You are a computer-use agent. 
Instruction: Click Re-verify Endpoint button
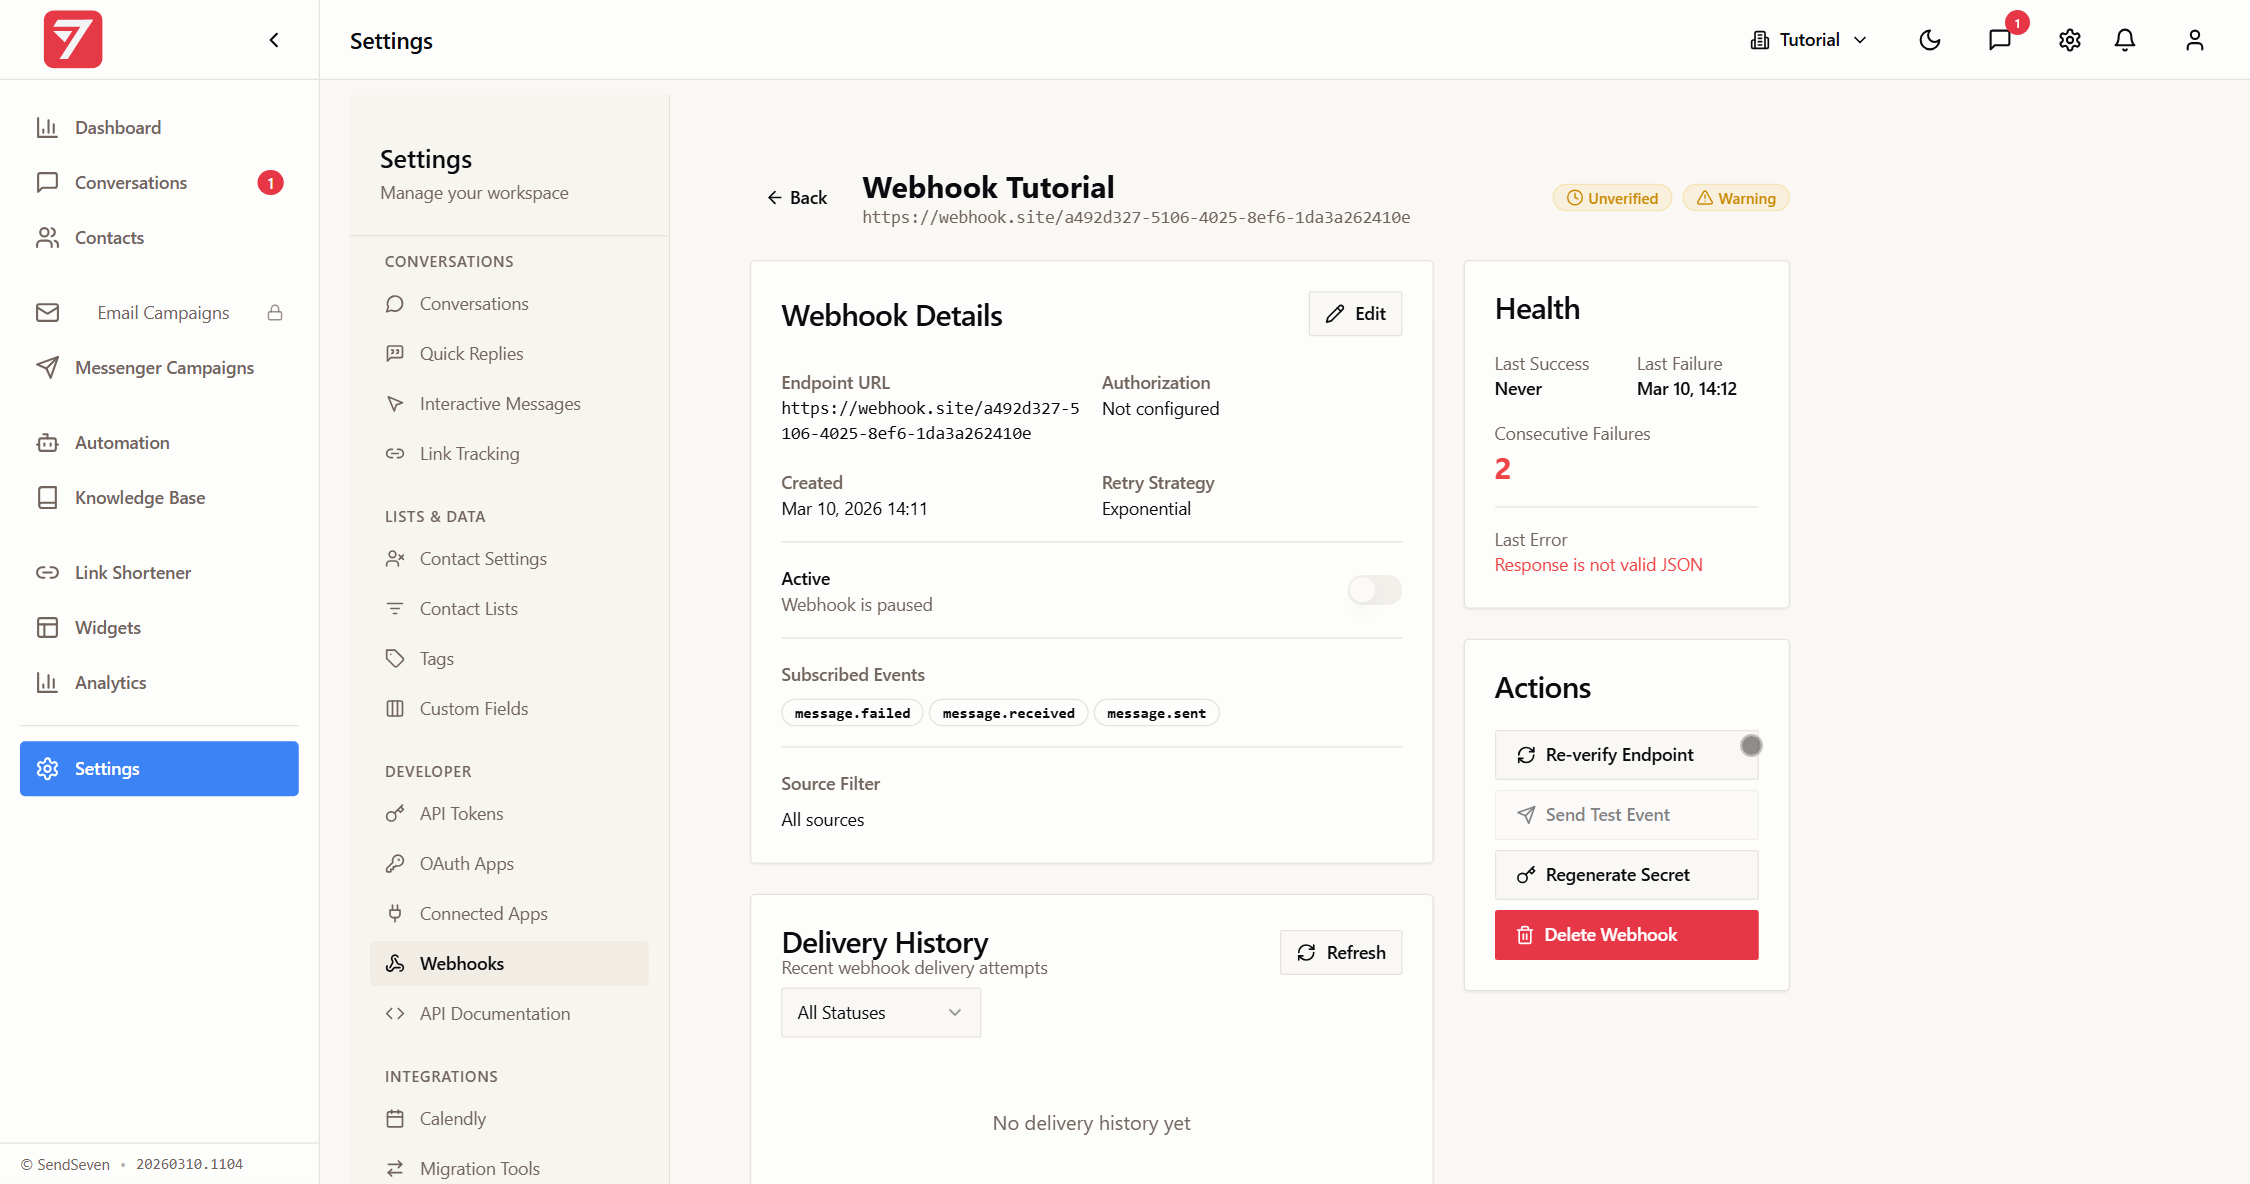[1626, 755]
